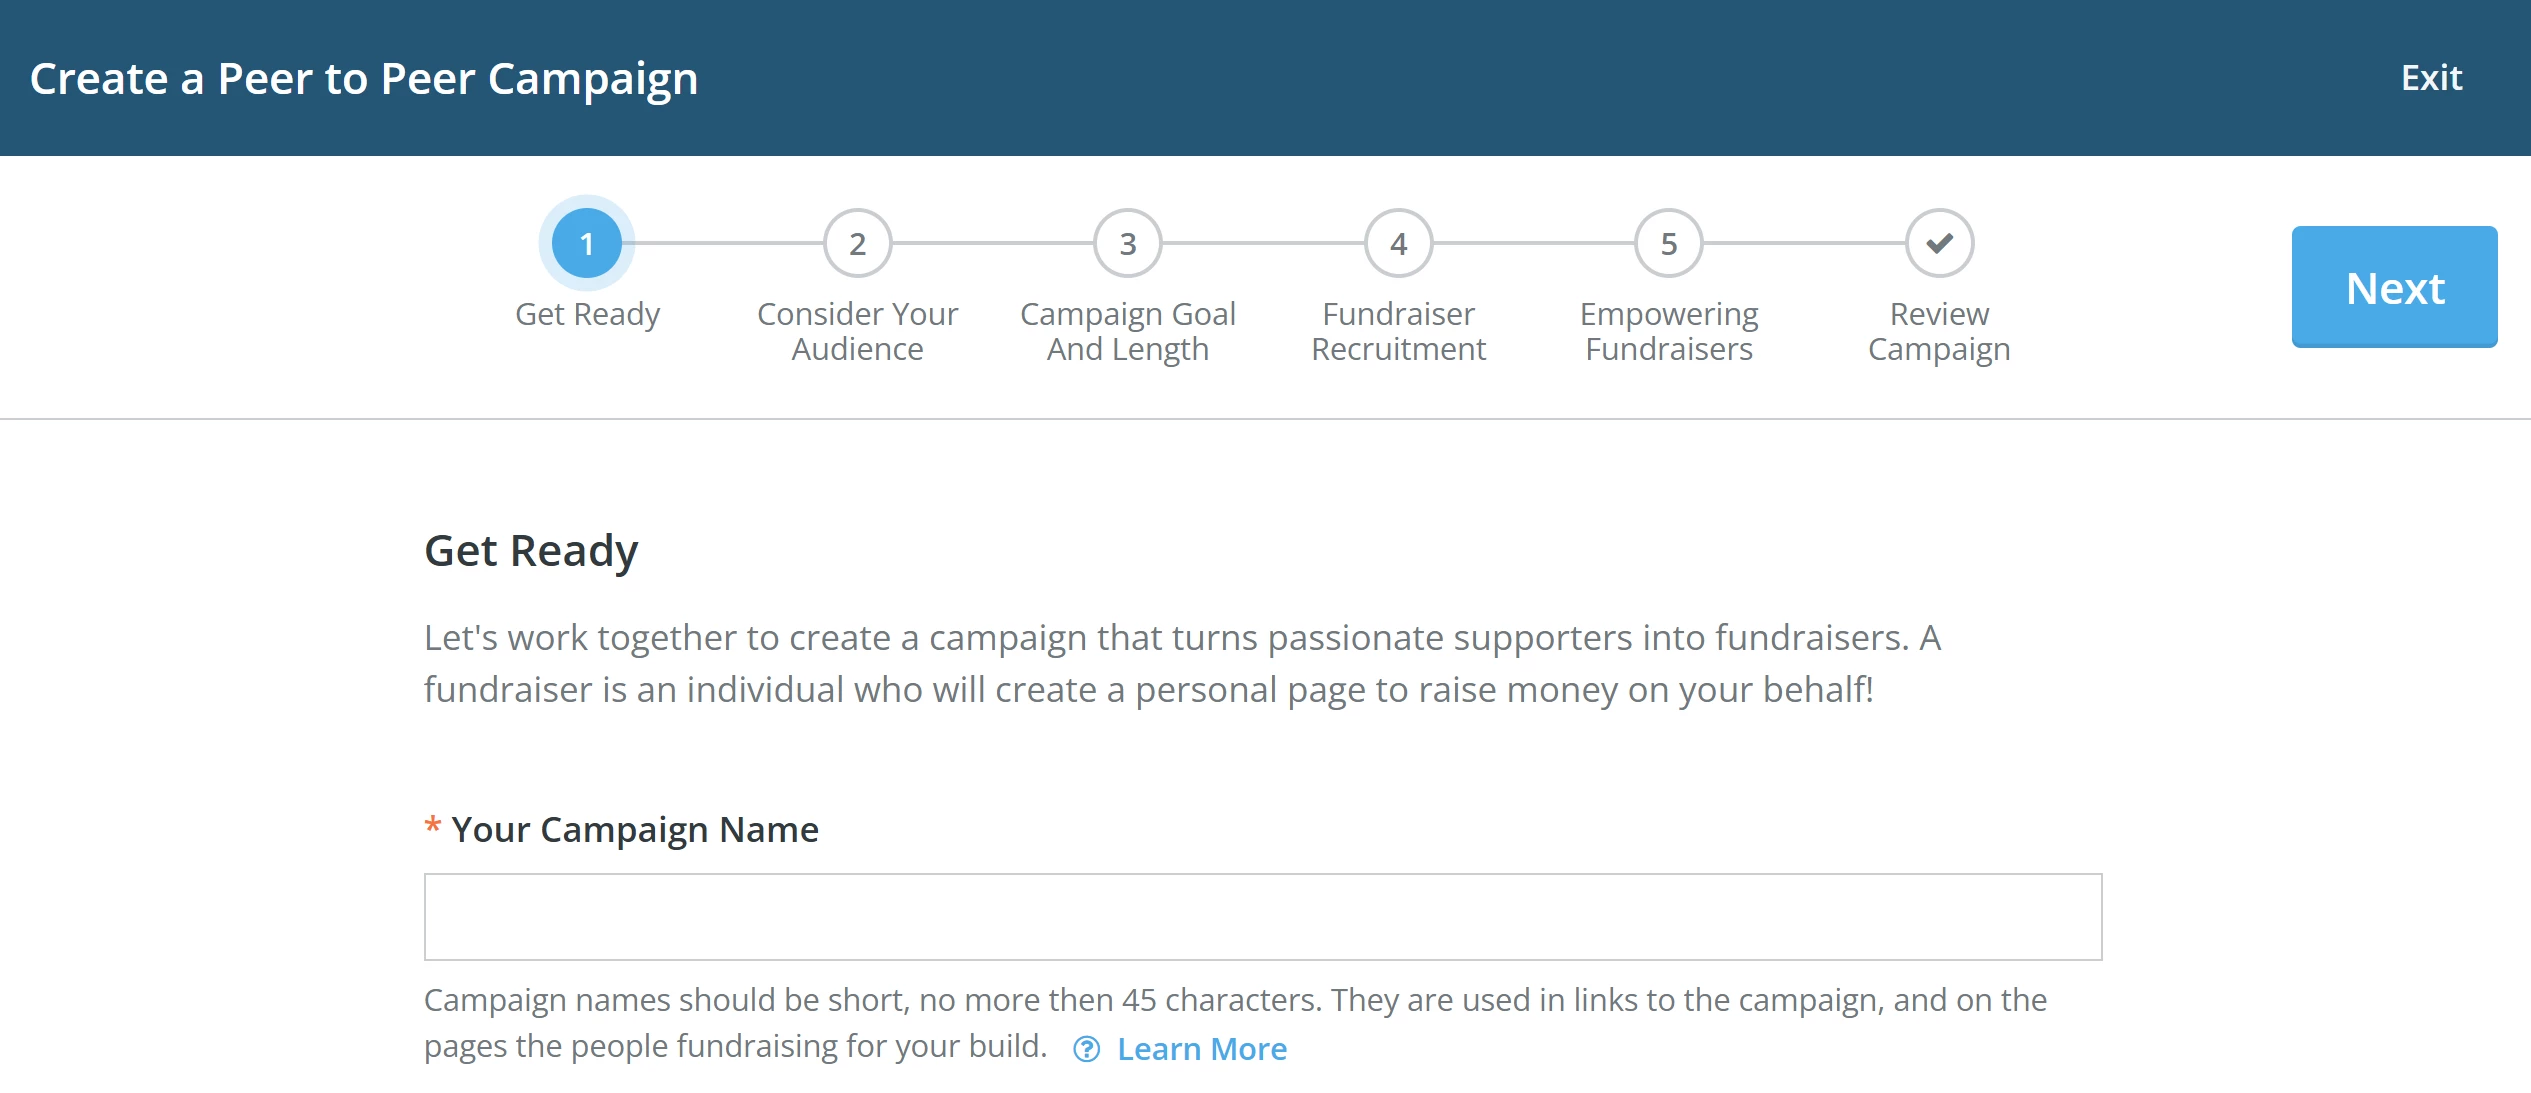
Task: Click the checkmark icon on the progress bar
Action: [x=1938, y=242]
